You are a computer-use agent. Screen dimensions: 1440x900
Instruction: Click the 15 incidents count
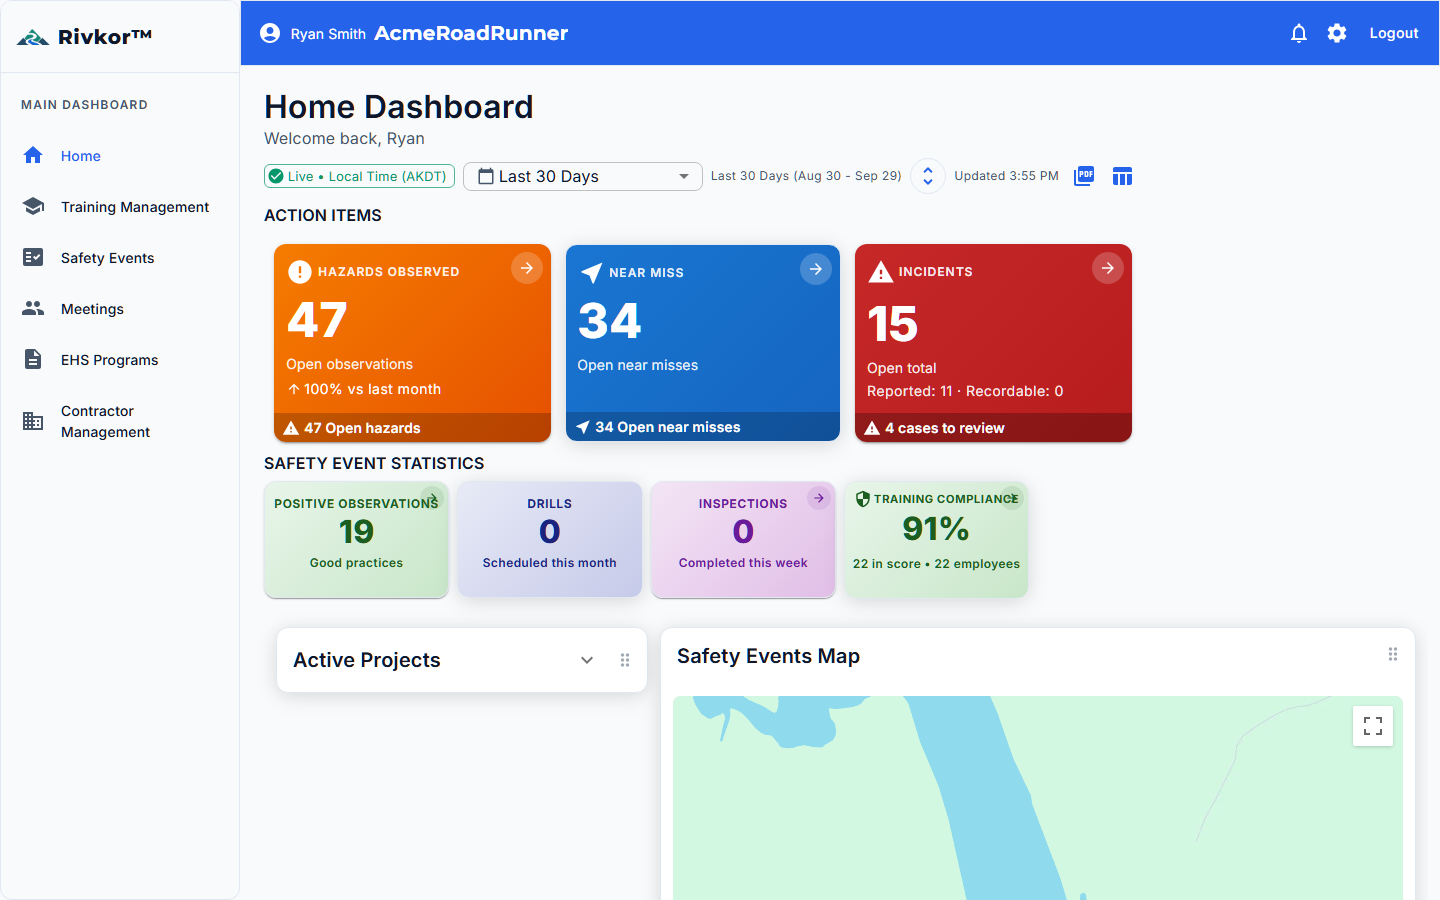[x=892, y=324]
